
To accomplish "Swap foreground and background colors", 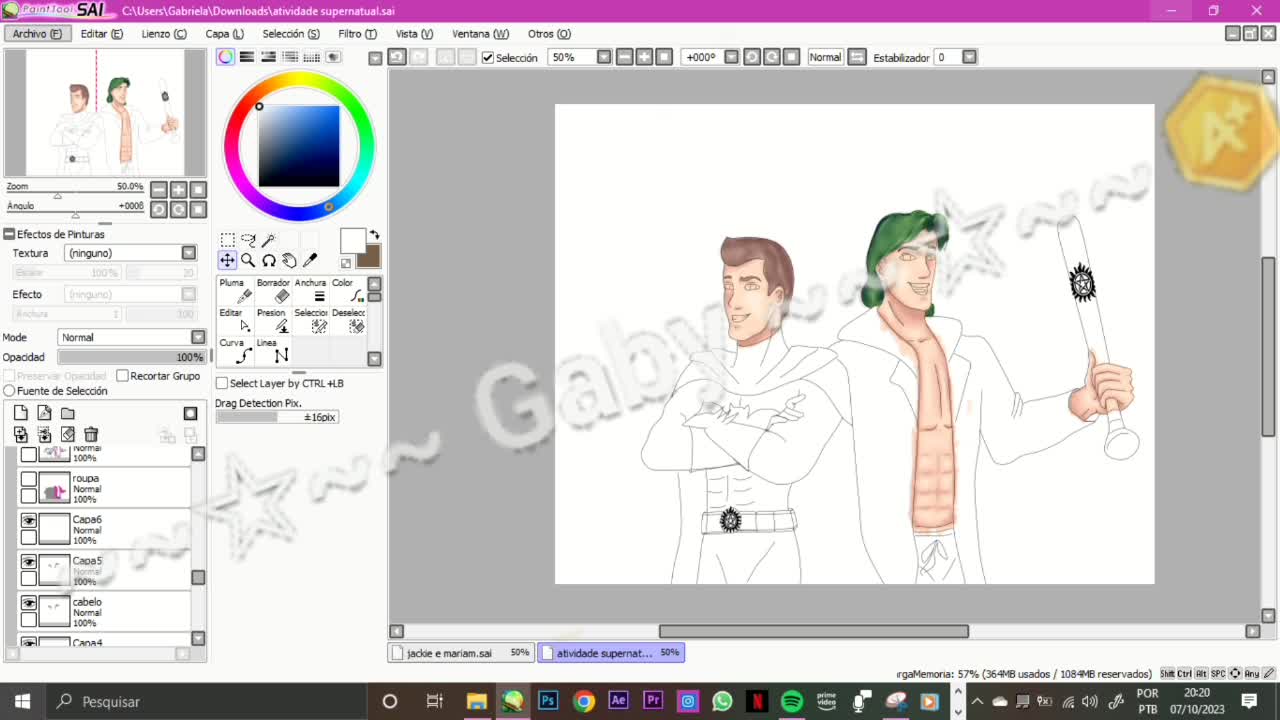I will pyautogui.click(x=374, y=235).
